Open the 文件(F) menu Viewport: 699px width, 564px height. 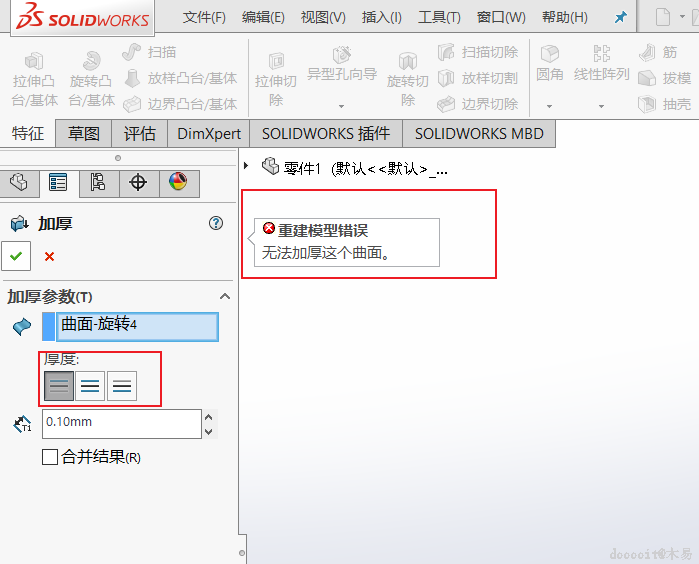pos(204,17)
